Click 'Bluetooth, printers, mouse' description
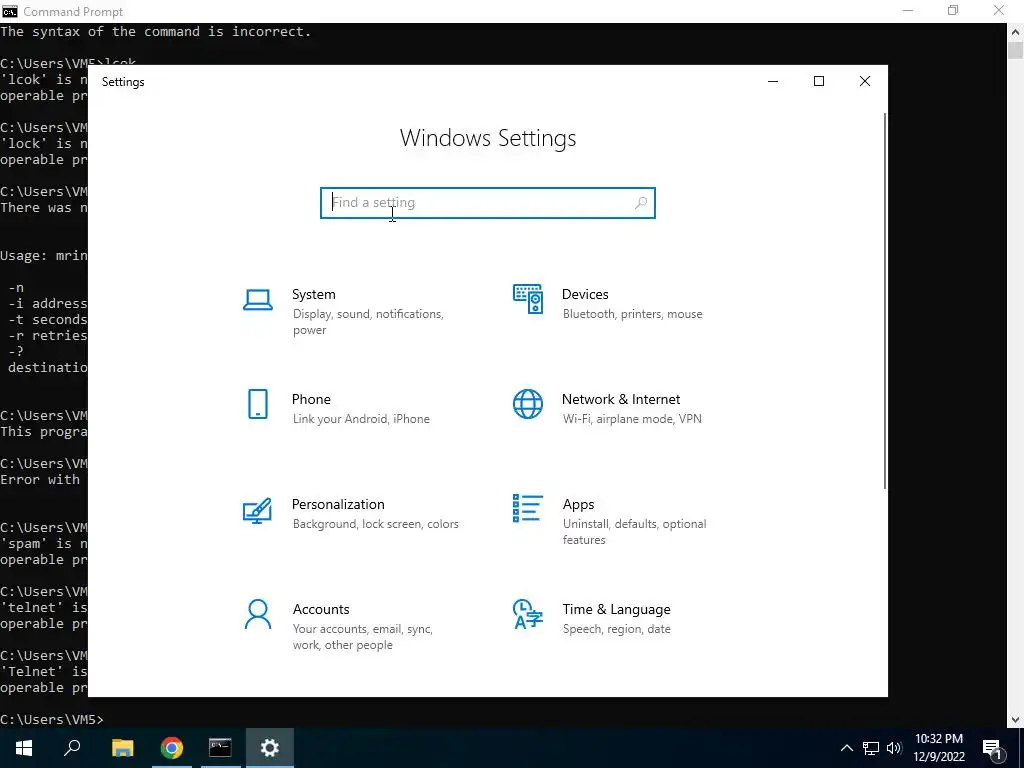 [x=633, y=314]
